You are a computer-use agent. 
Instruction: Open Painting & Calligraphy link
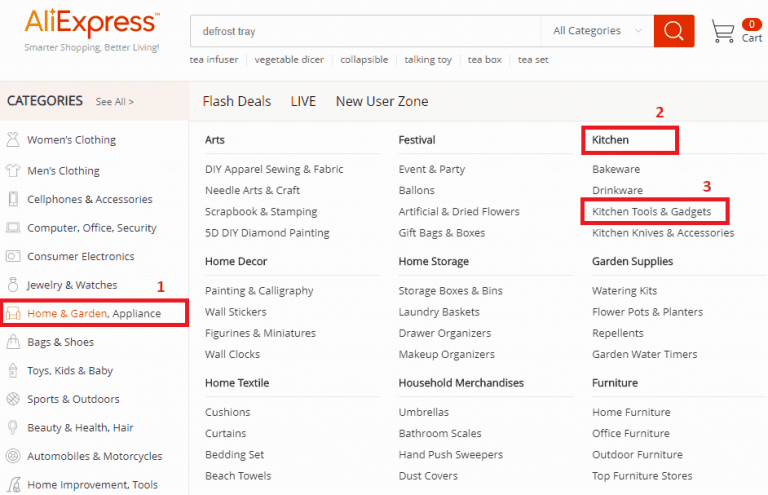pos(259,291)
